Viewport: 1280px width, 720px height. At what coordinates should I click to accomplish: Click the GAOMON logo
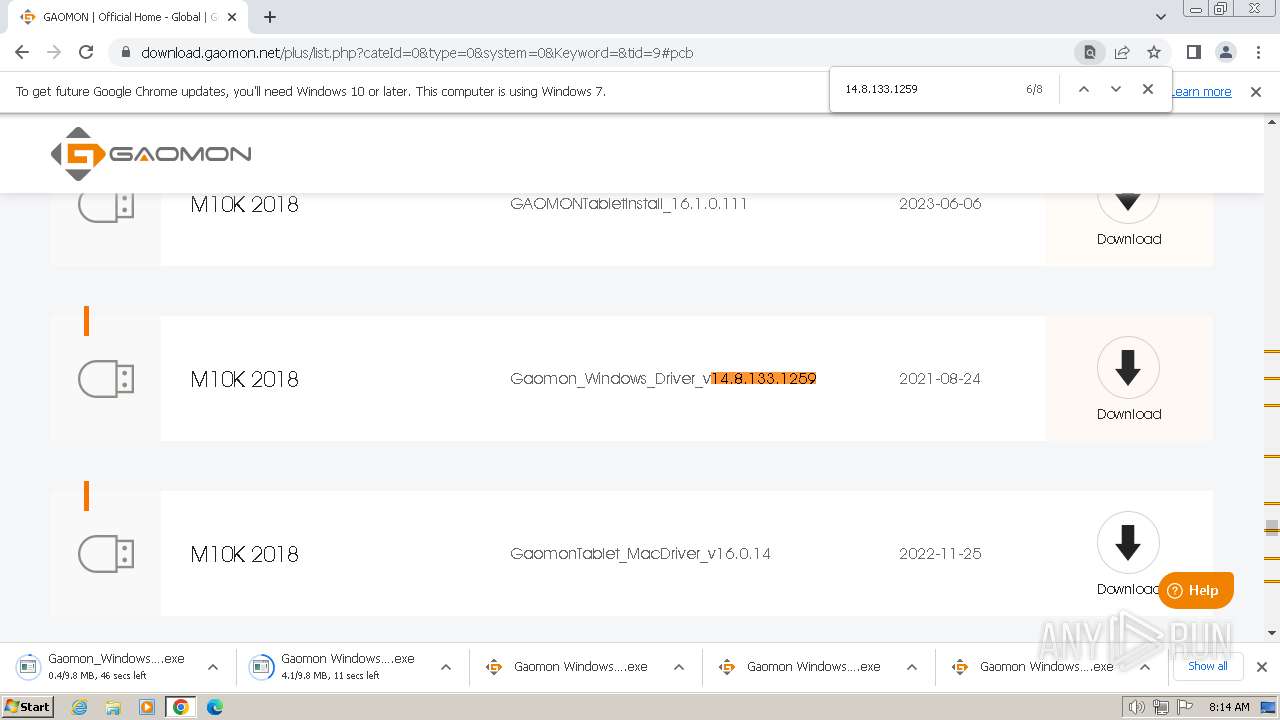(x=151, y=154)
